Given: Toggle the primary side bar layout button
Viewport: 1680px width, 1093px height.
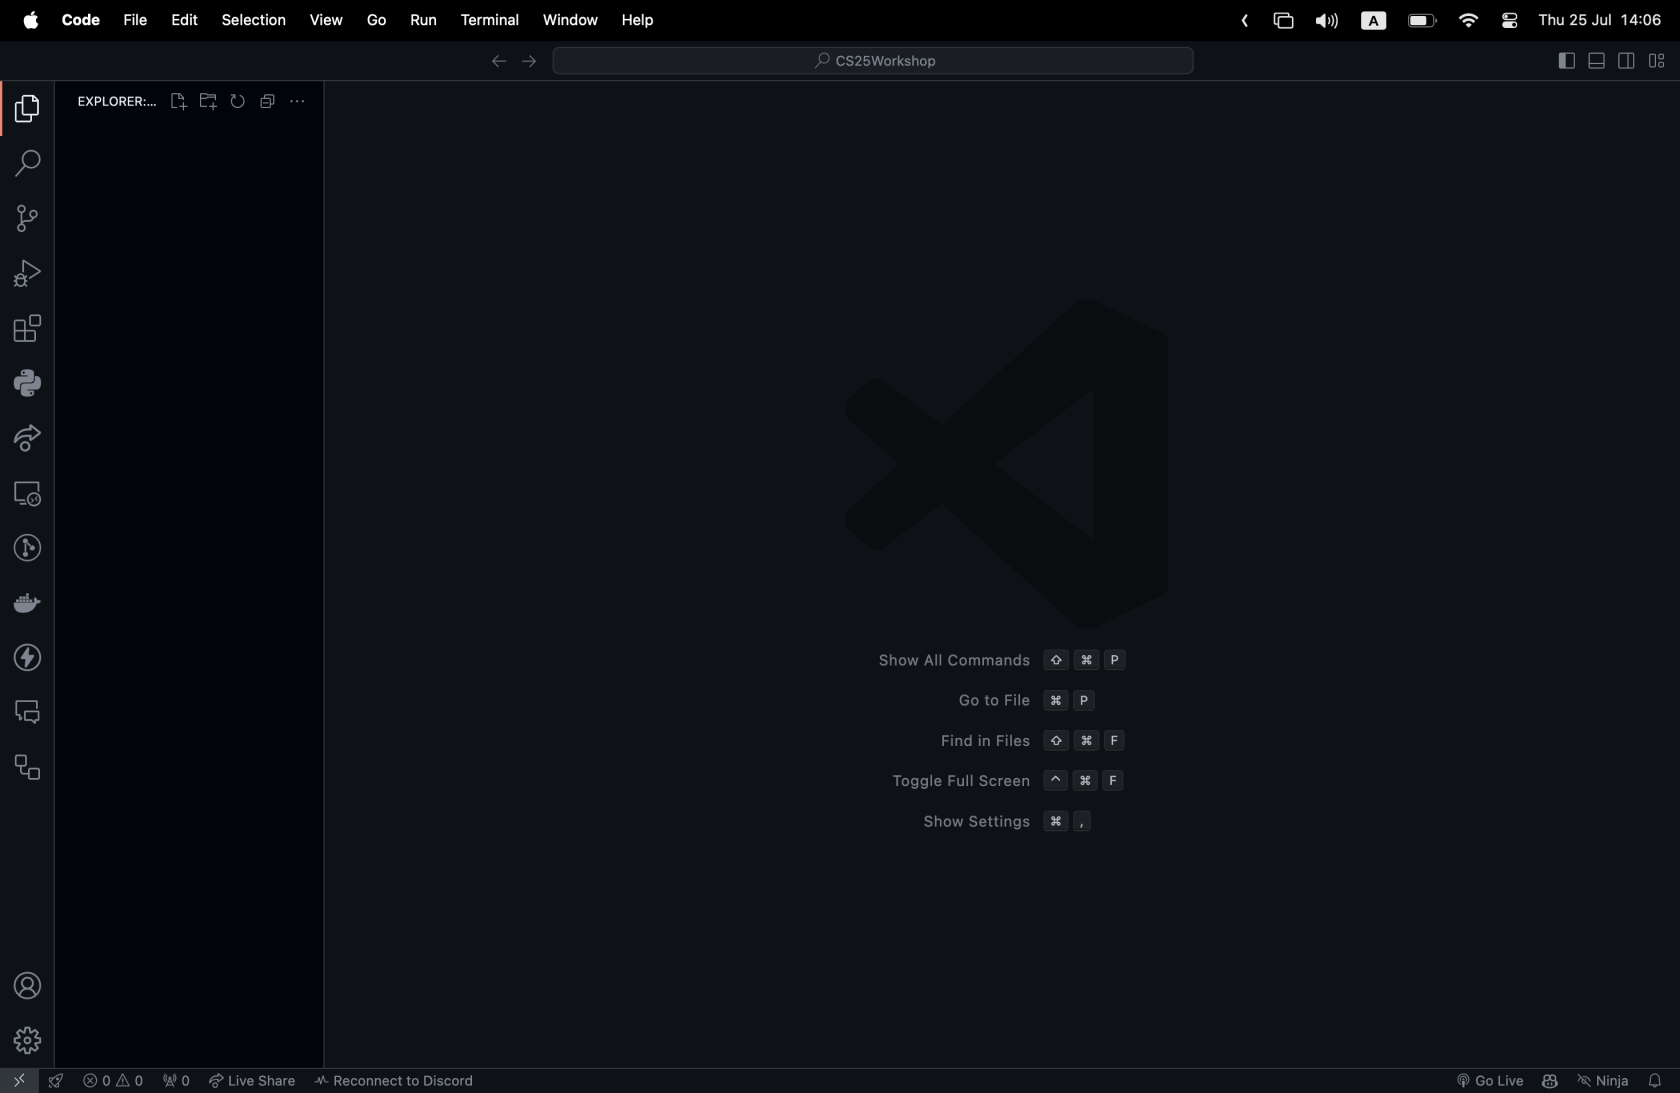Looking at the screenshot, I should click(x=1567, y=61).
